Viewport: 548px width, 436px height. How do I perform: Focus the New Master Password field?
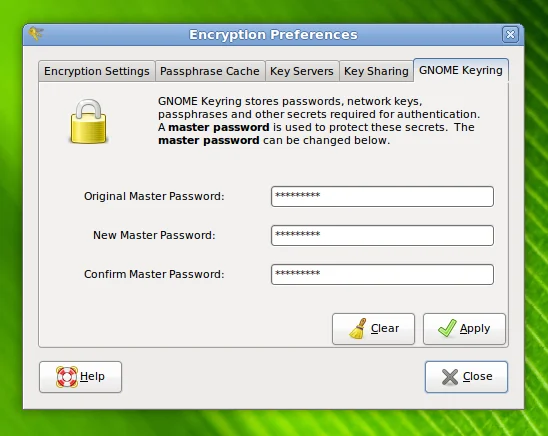[x=382, y=235]
